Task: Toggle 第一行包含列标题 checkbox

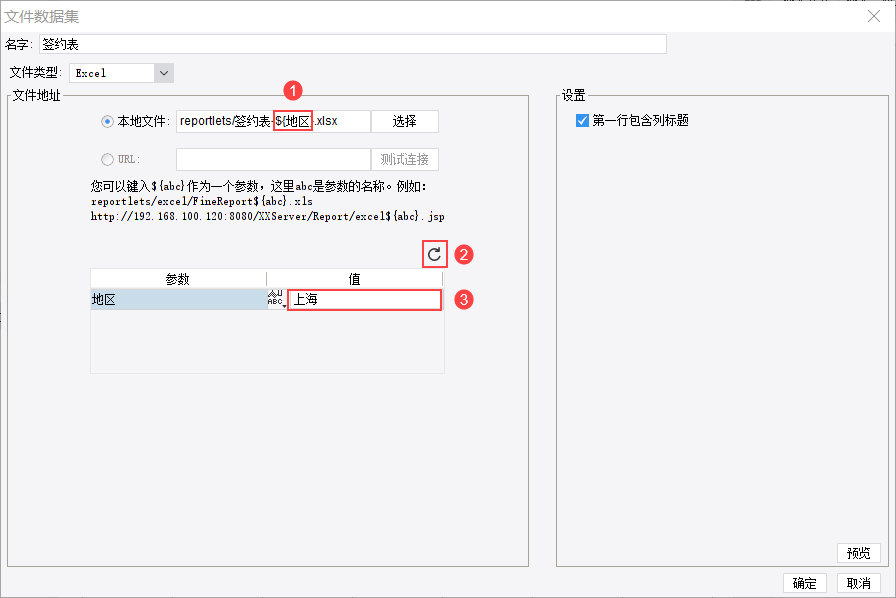Action: (x=582, y=121)
